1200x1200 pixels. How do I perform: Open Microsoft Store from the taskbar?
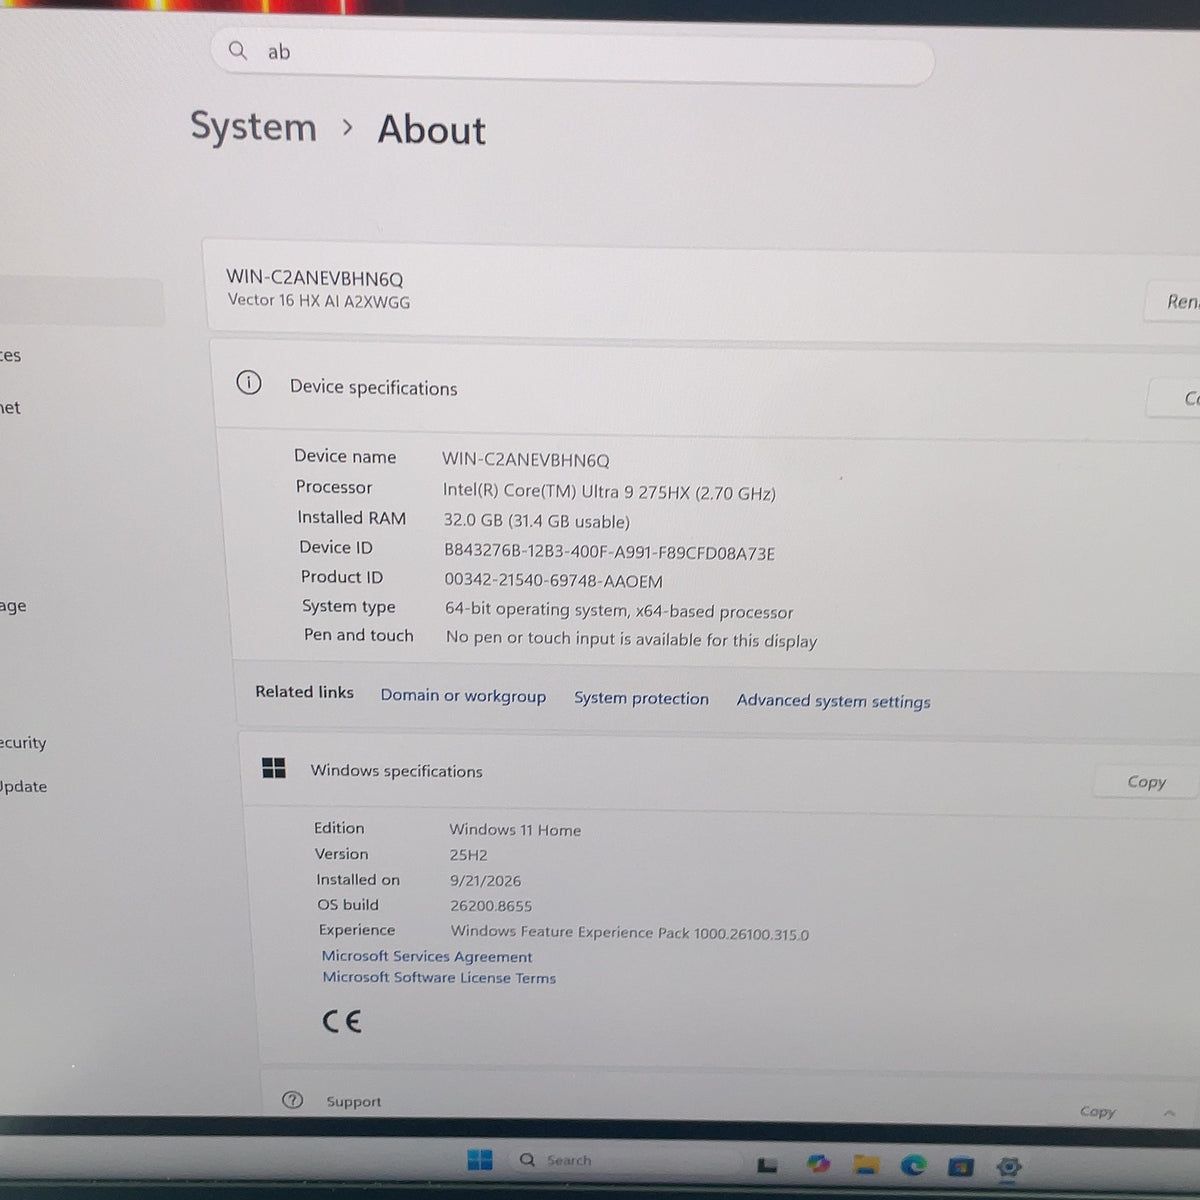961,1166
